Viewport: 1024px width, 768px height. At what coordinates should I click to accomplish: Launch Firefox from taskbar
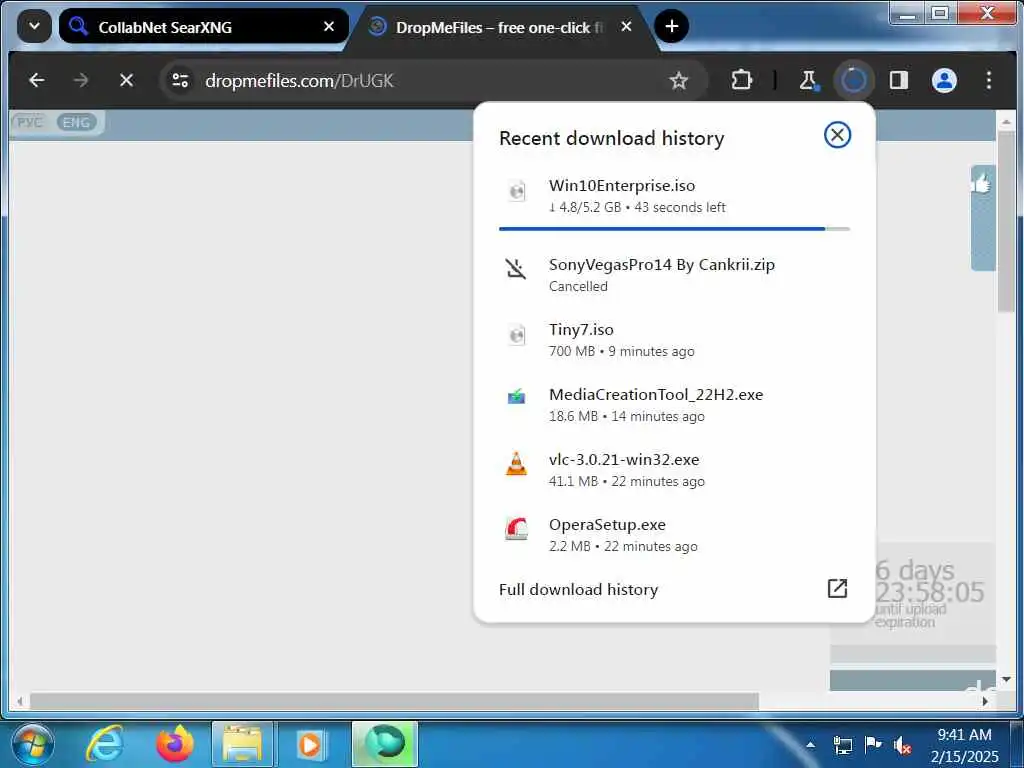(x=174, y=744)
